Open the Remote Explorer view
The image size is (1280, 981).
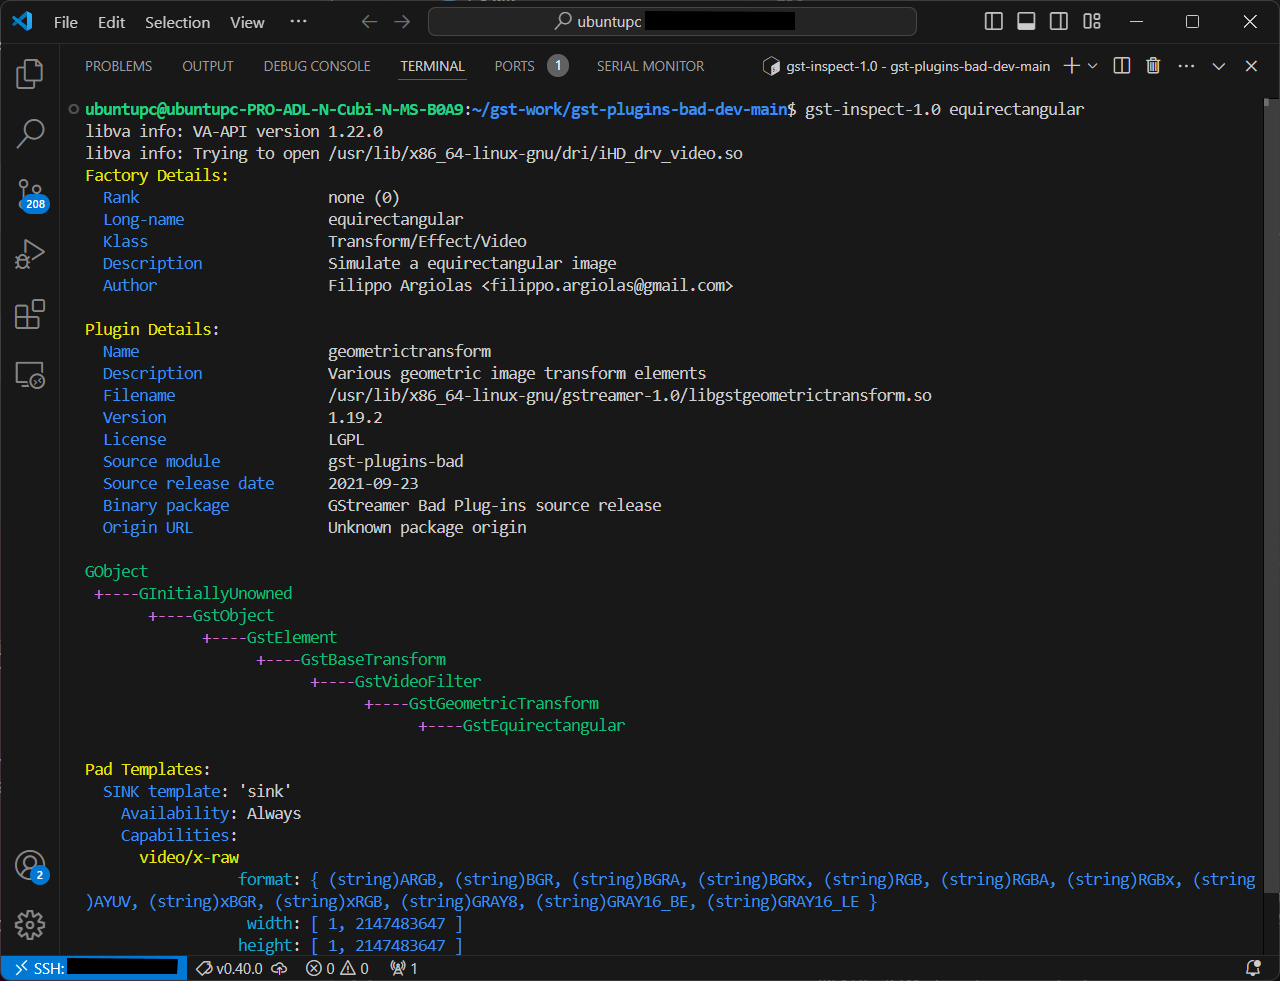coord(30,375)
